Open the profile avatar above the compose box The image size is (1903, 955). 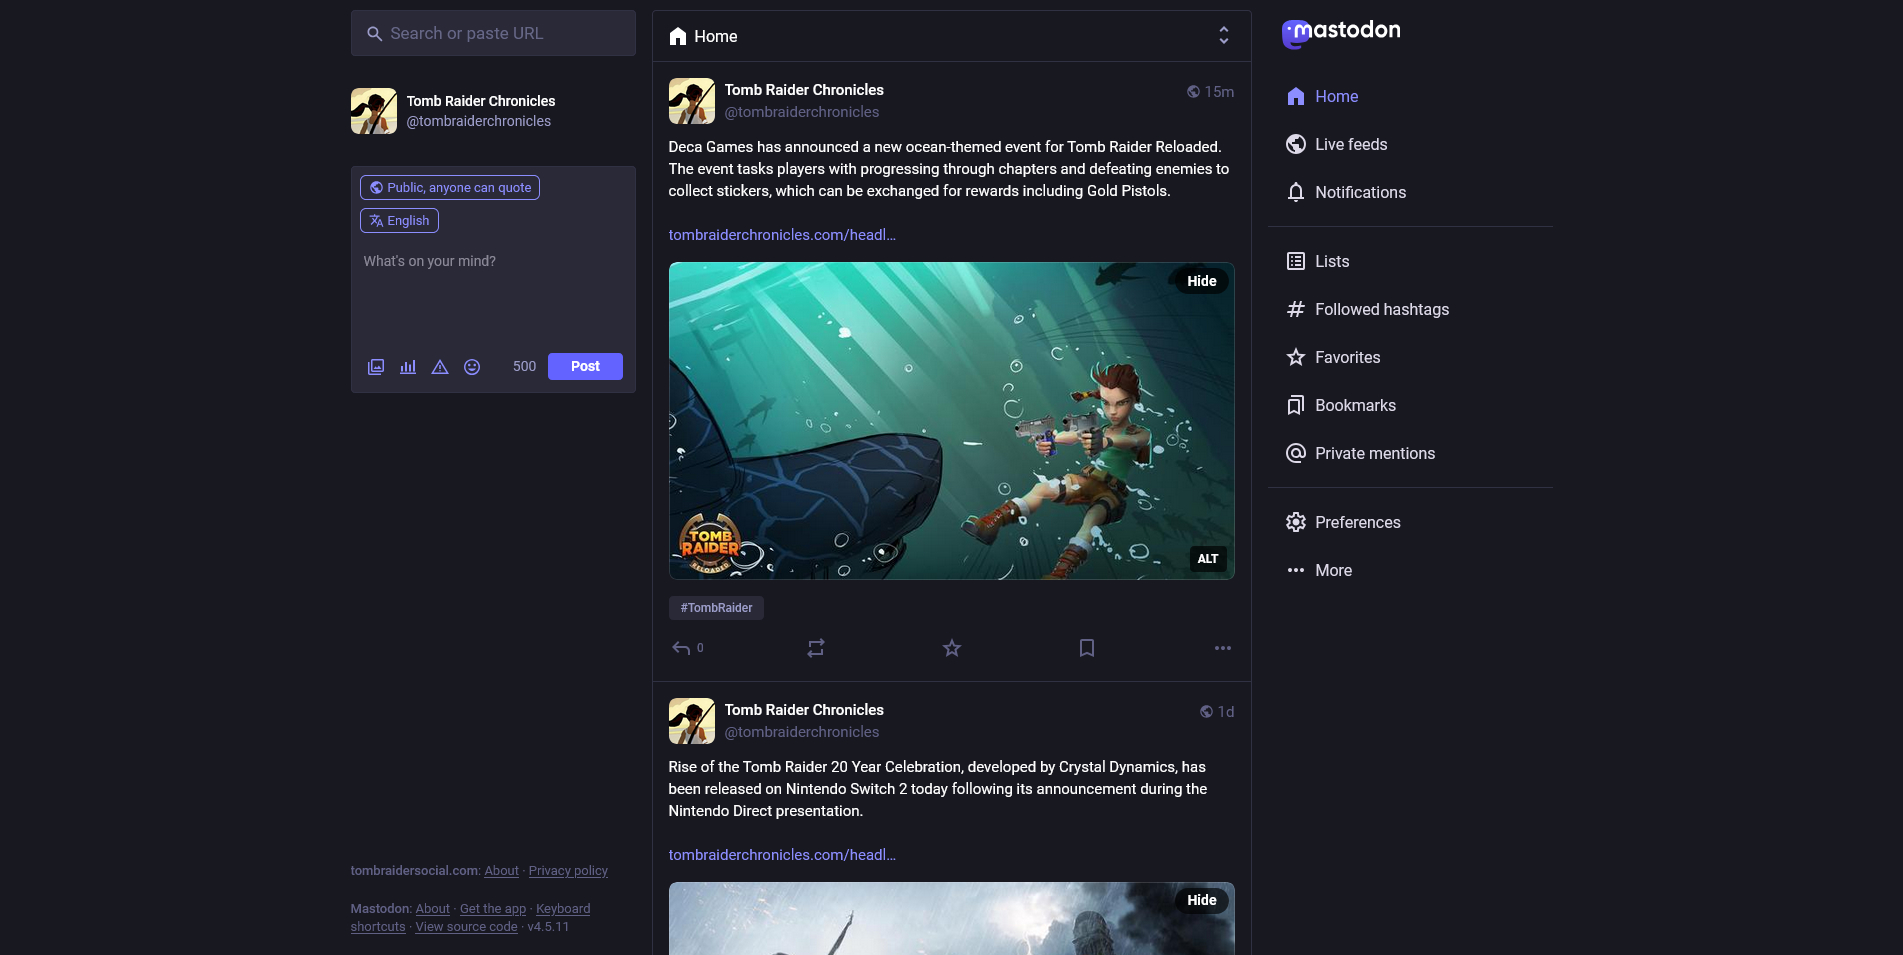coord(374,111)
